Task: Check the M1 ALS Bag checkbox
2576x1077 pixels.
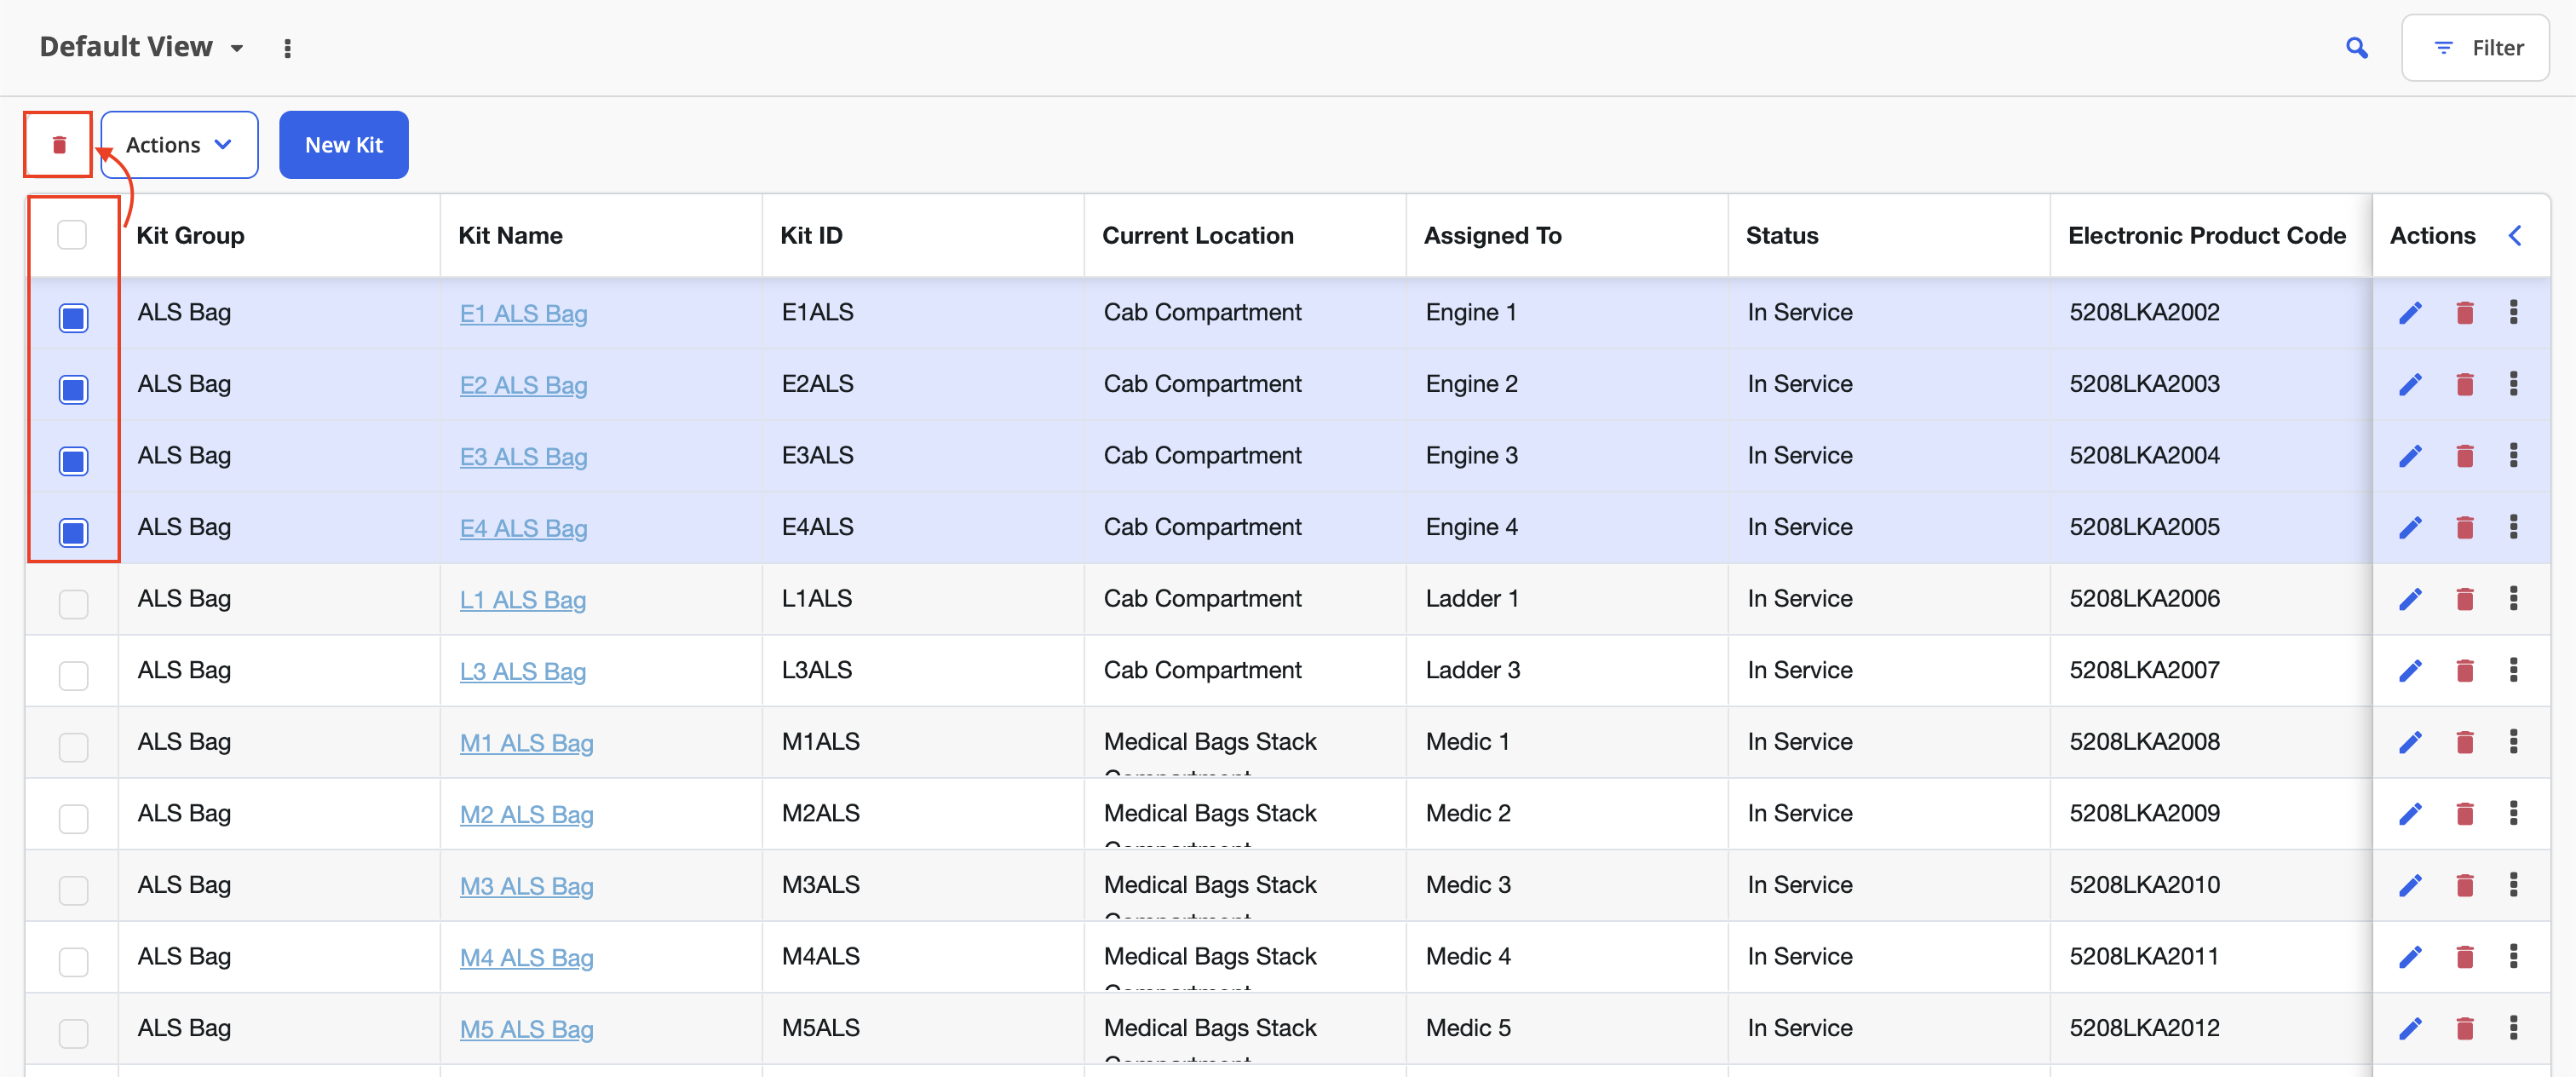Action: coord(73,747)
